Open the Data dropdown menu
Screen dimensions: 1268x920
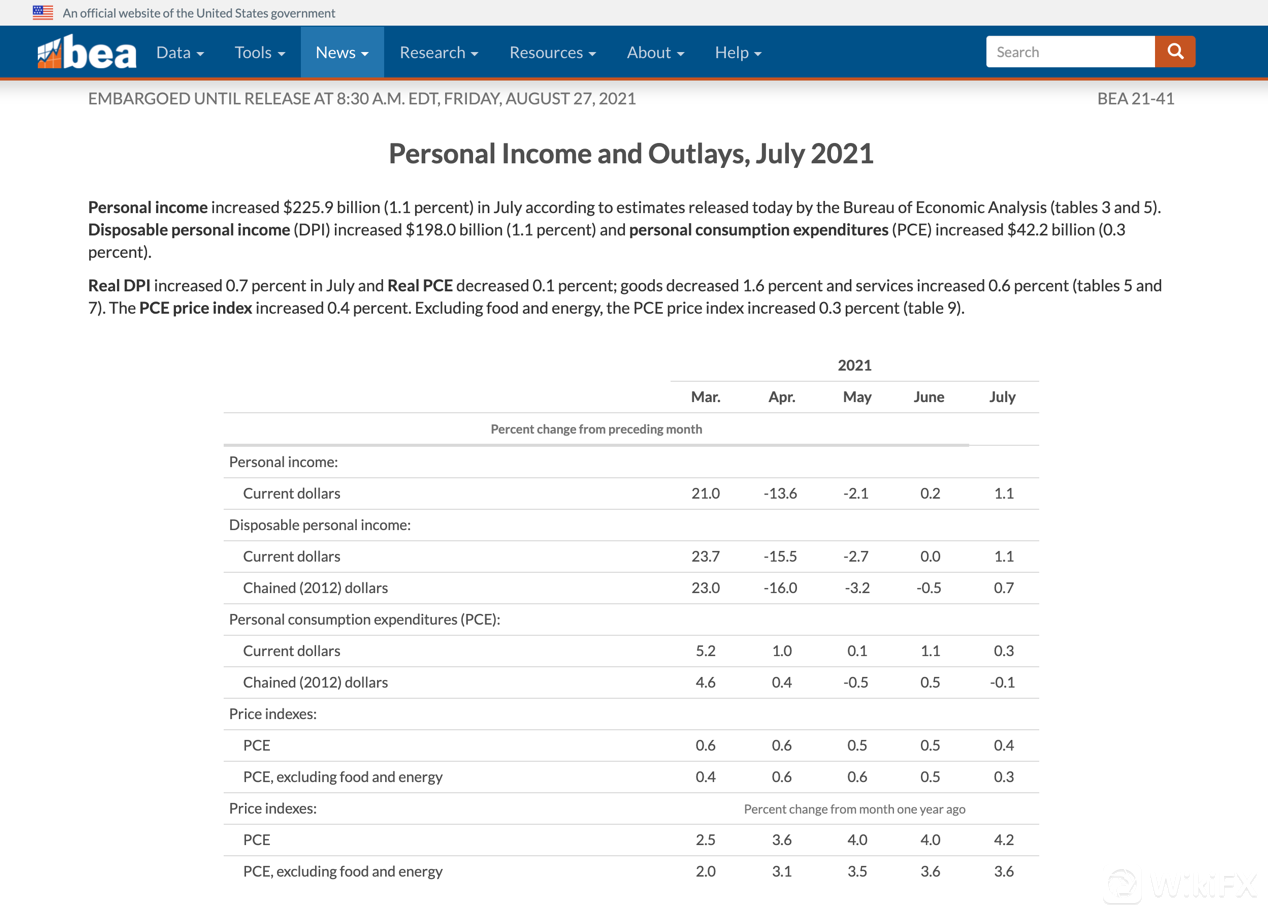click(180, 53)
